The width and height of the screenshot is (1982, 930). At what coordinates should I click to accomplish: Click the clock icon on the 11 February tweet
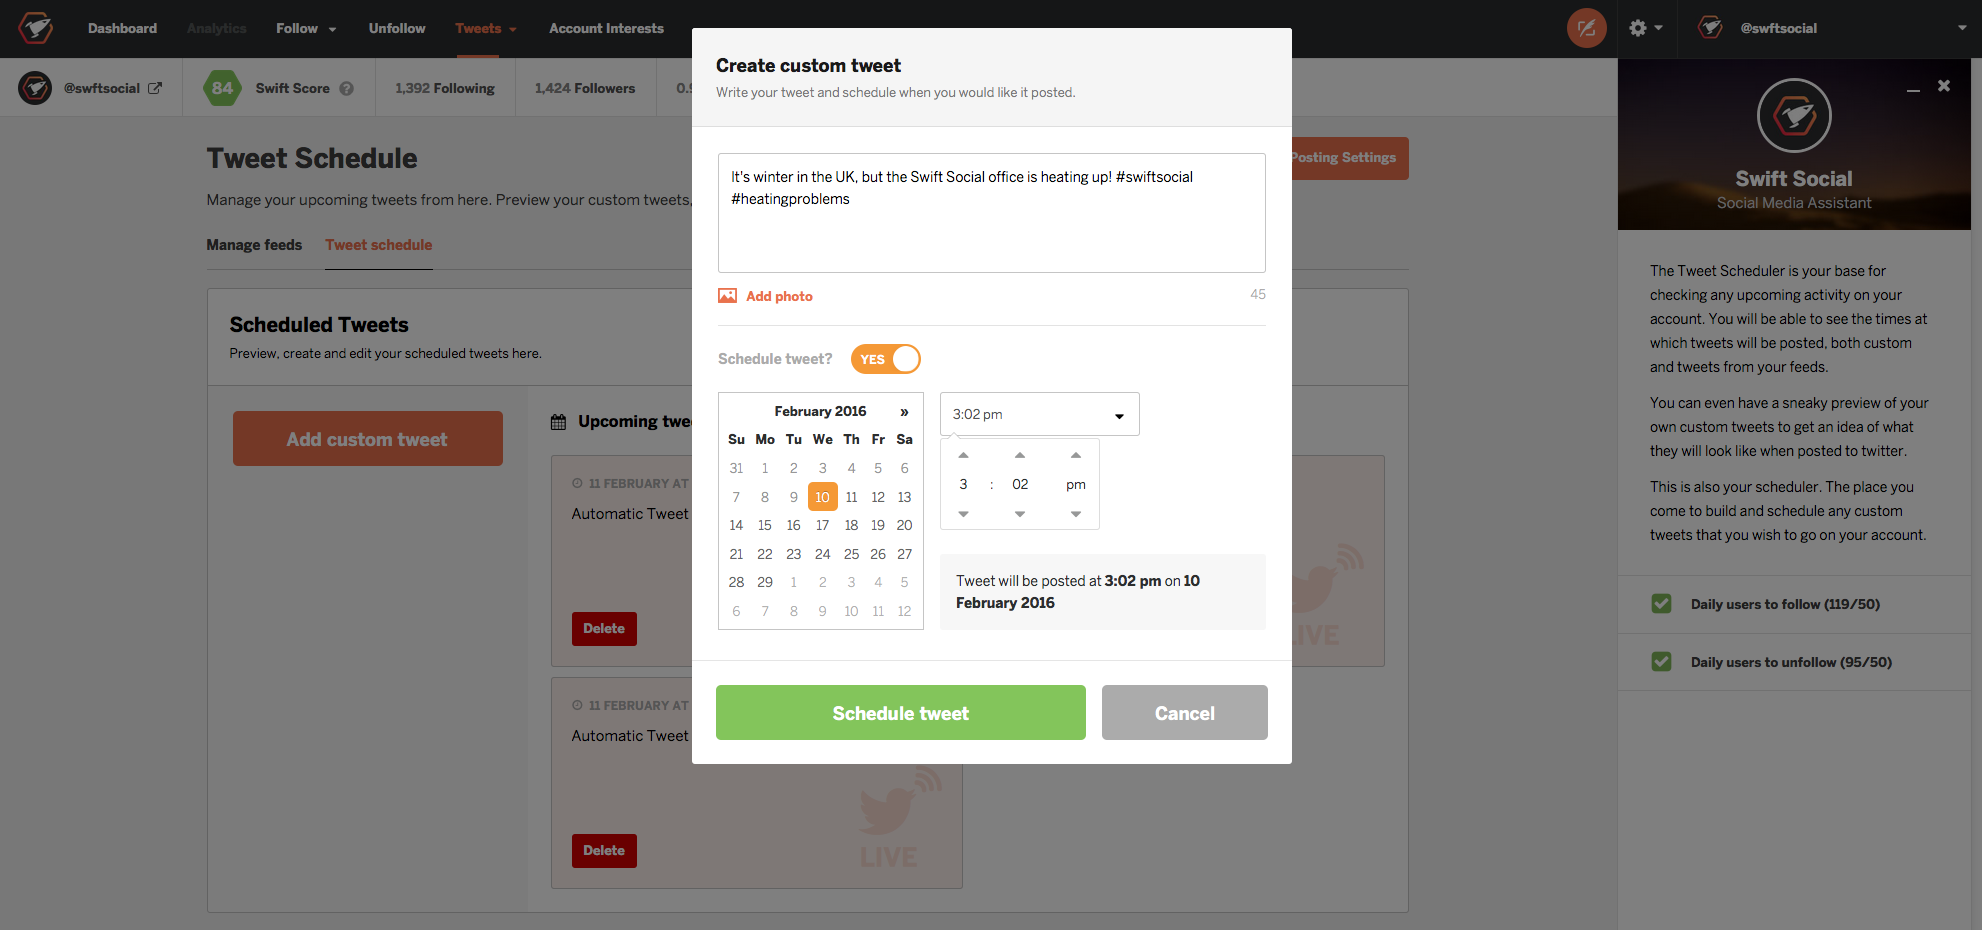[x=575, y=482]
